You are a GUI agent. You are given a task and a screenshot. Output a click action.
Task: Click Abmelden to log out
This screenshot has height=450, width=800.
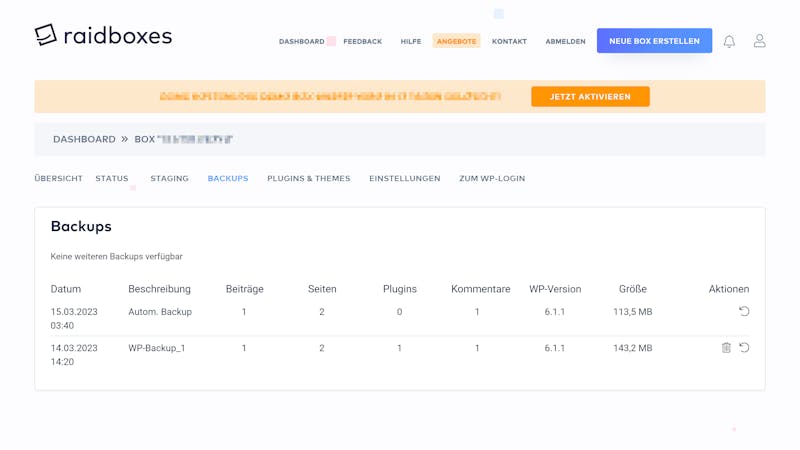565,41
